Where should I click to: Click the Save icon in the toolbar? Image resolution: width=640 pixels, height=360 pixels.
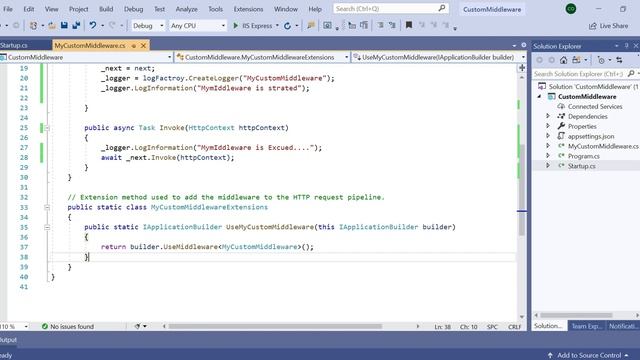64,25
